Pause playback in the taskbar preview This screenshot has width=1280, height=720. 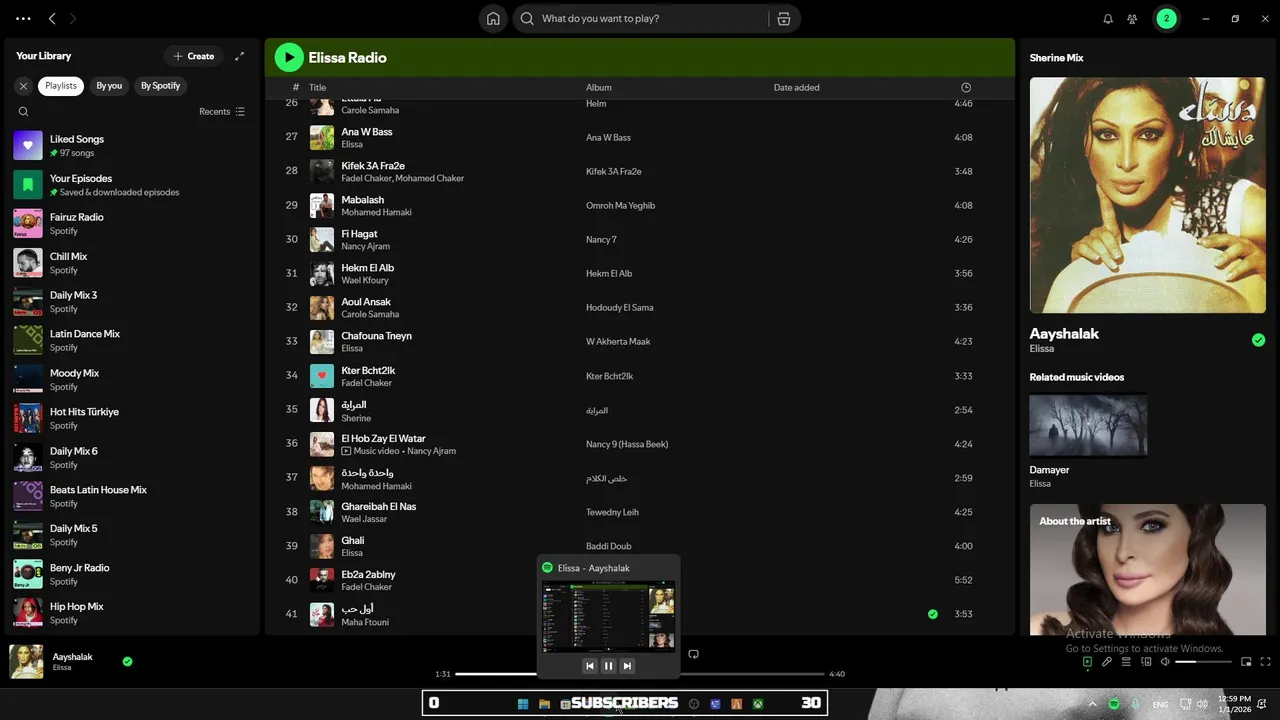(608, 666)
